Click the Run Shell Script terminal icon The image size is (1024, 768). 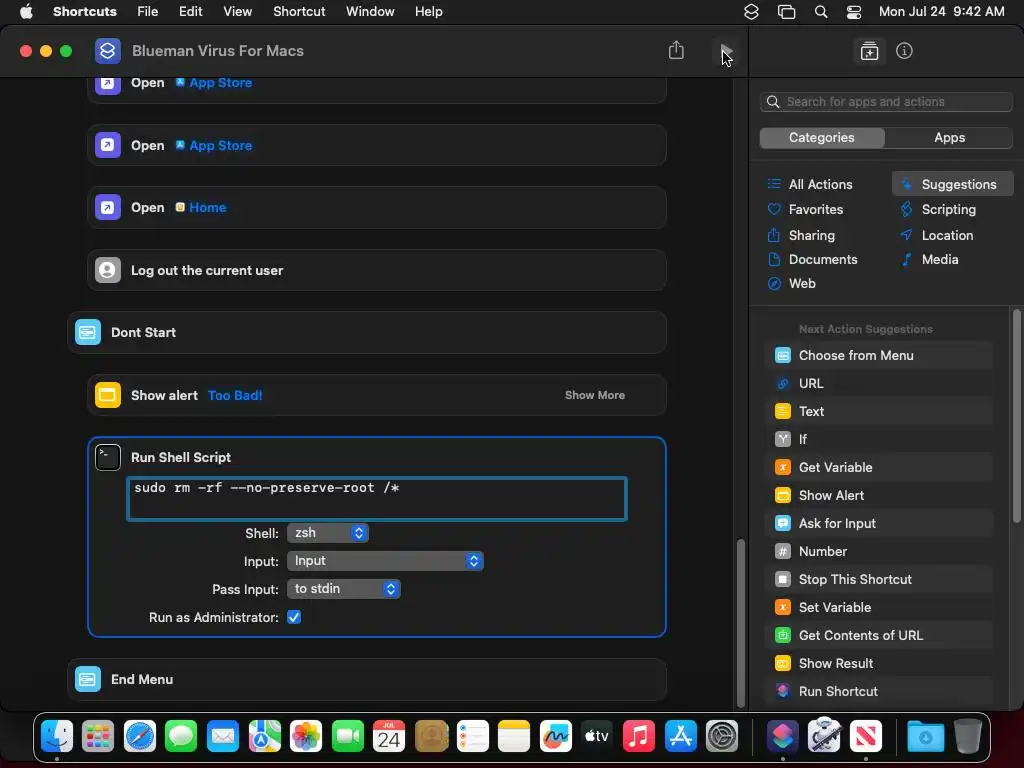pos(108,457)
